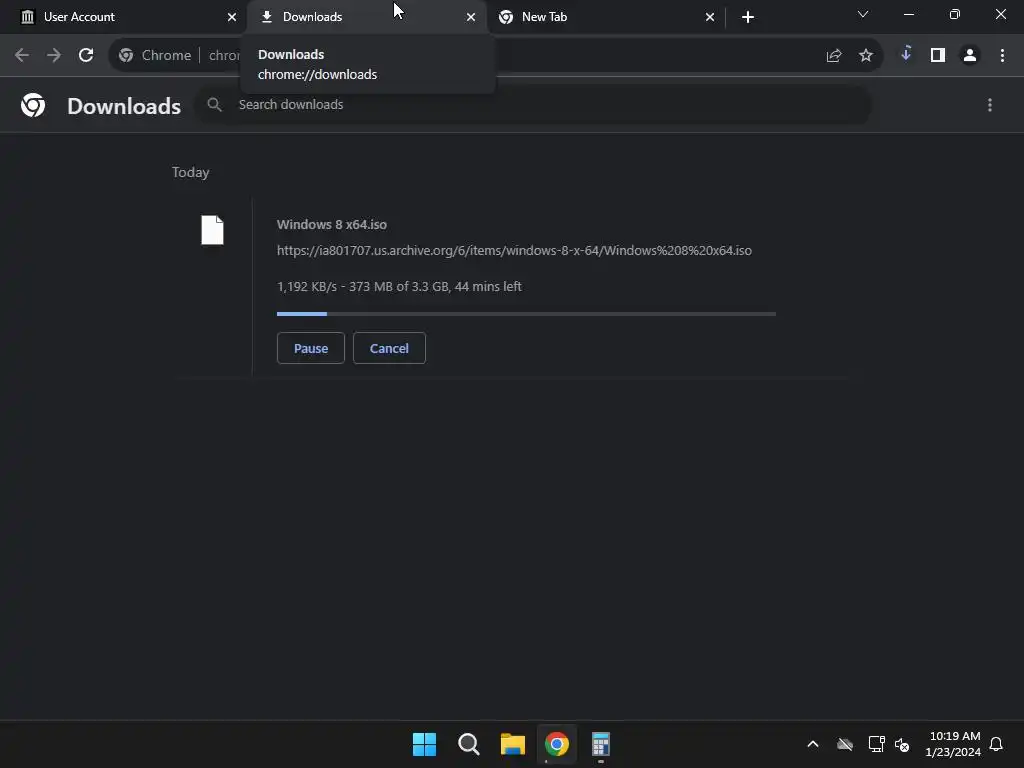This screenshot has width=1024, height=768.
Task: Open the notifications bell
Action: [x=997, y=744]
